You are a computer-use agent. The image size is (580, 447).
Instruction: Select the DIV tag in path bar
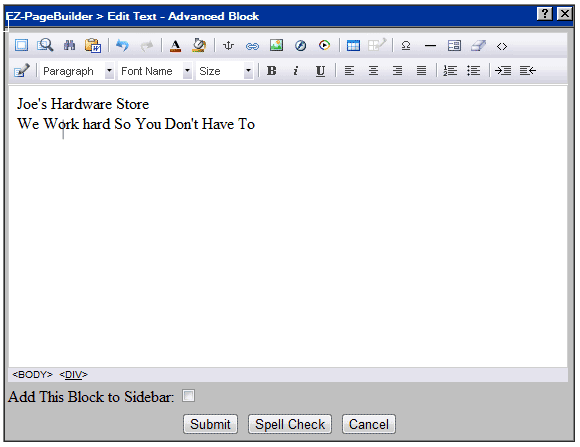click(x=74, y=374)
